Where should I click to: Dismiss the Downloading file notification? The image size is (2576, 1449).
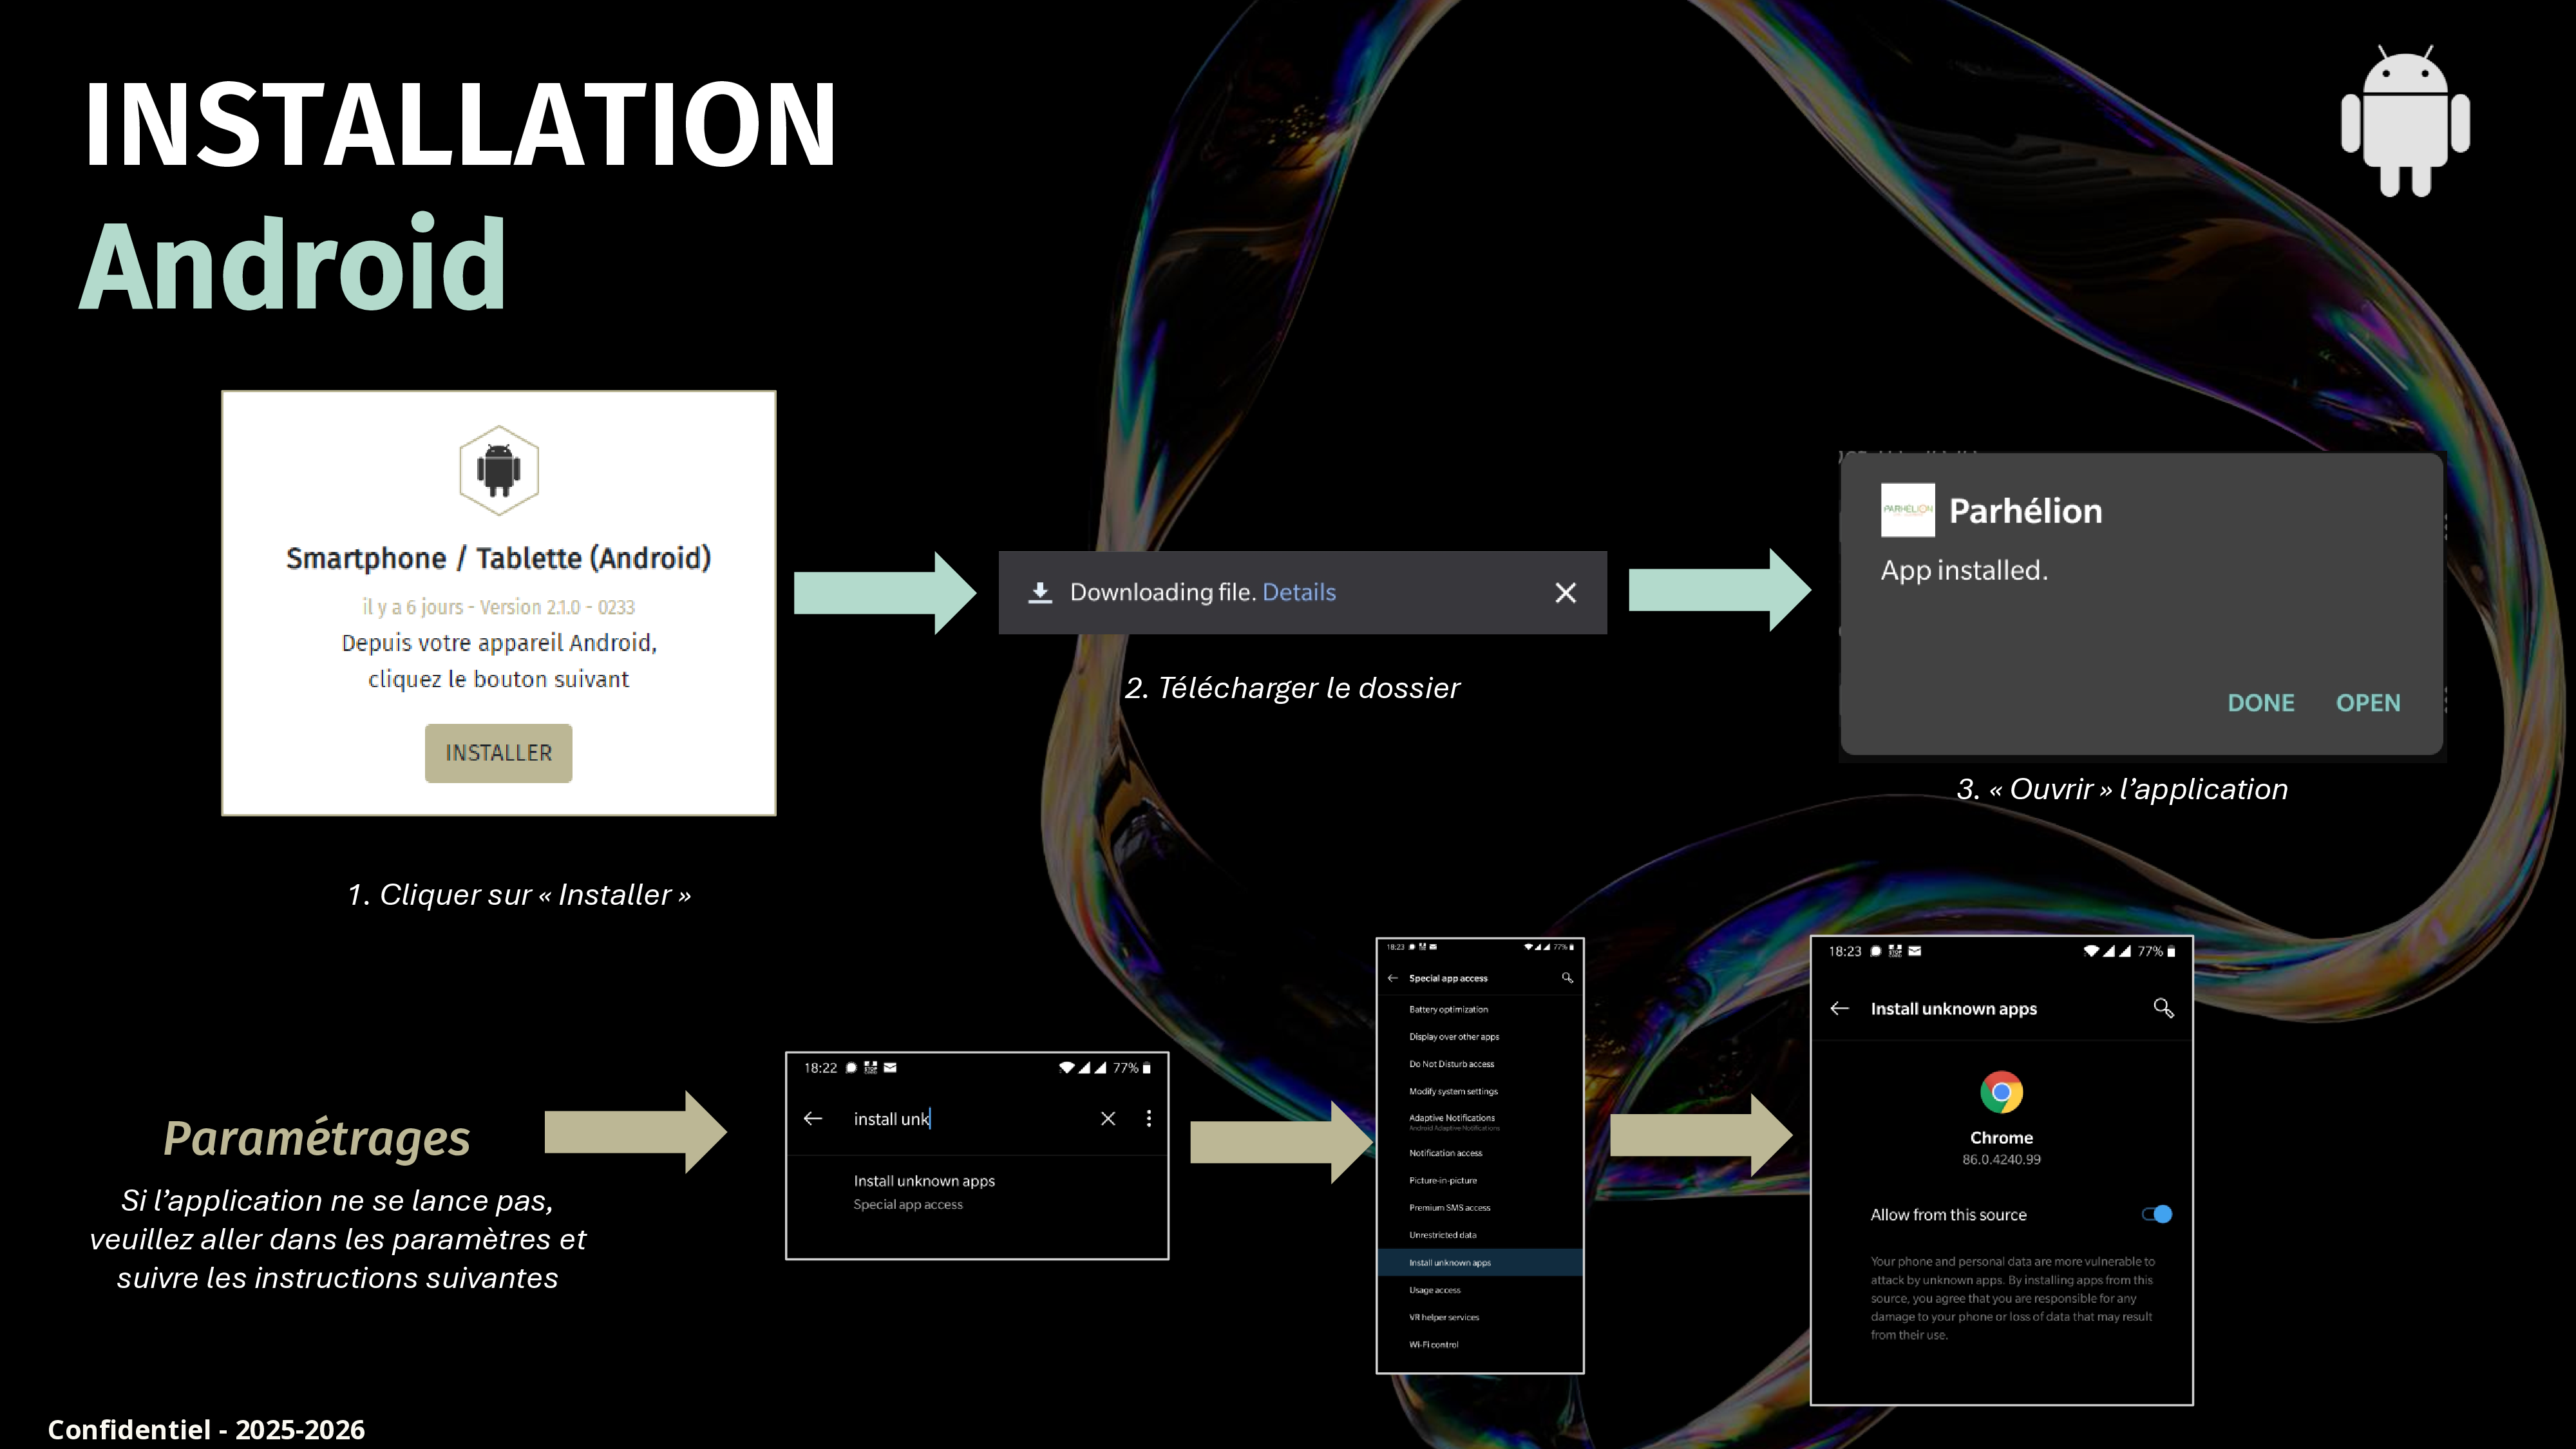coord(1565,593)
